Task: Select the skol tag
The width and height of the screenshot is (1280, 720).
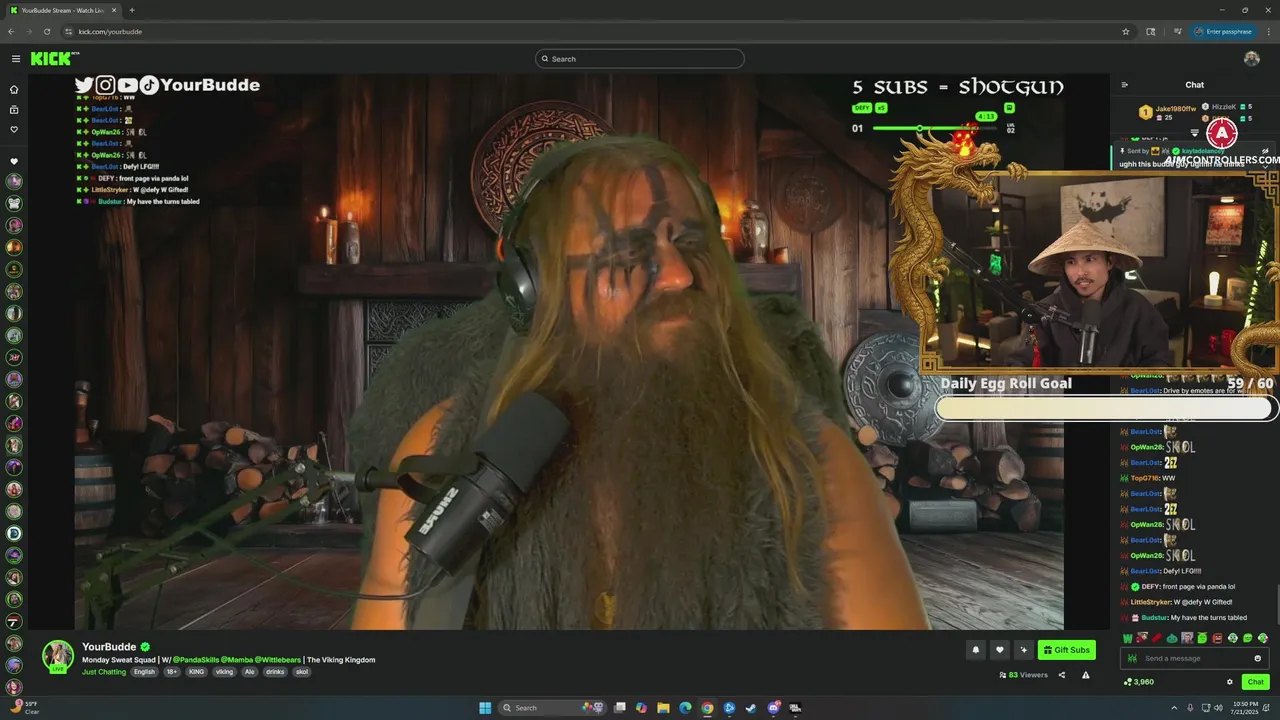Action: 302,672
